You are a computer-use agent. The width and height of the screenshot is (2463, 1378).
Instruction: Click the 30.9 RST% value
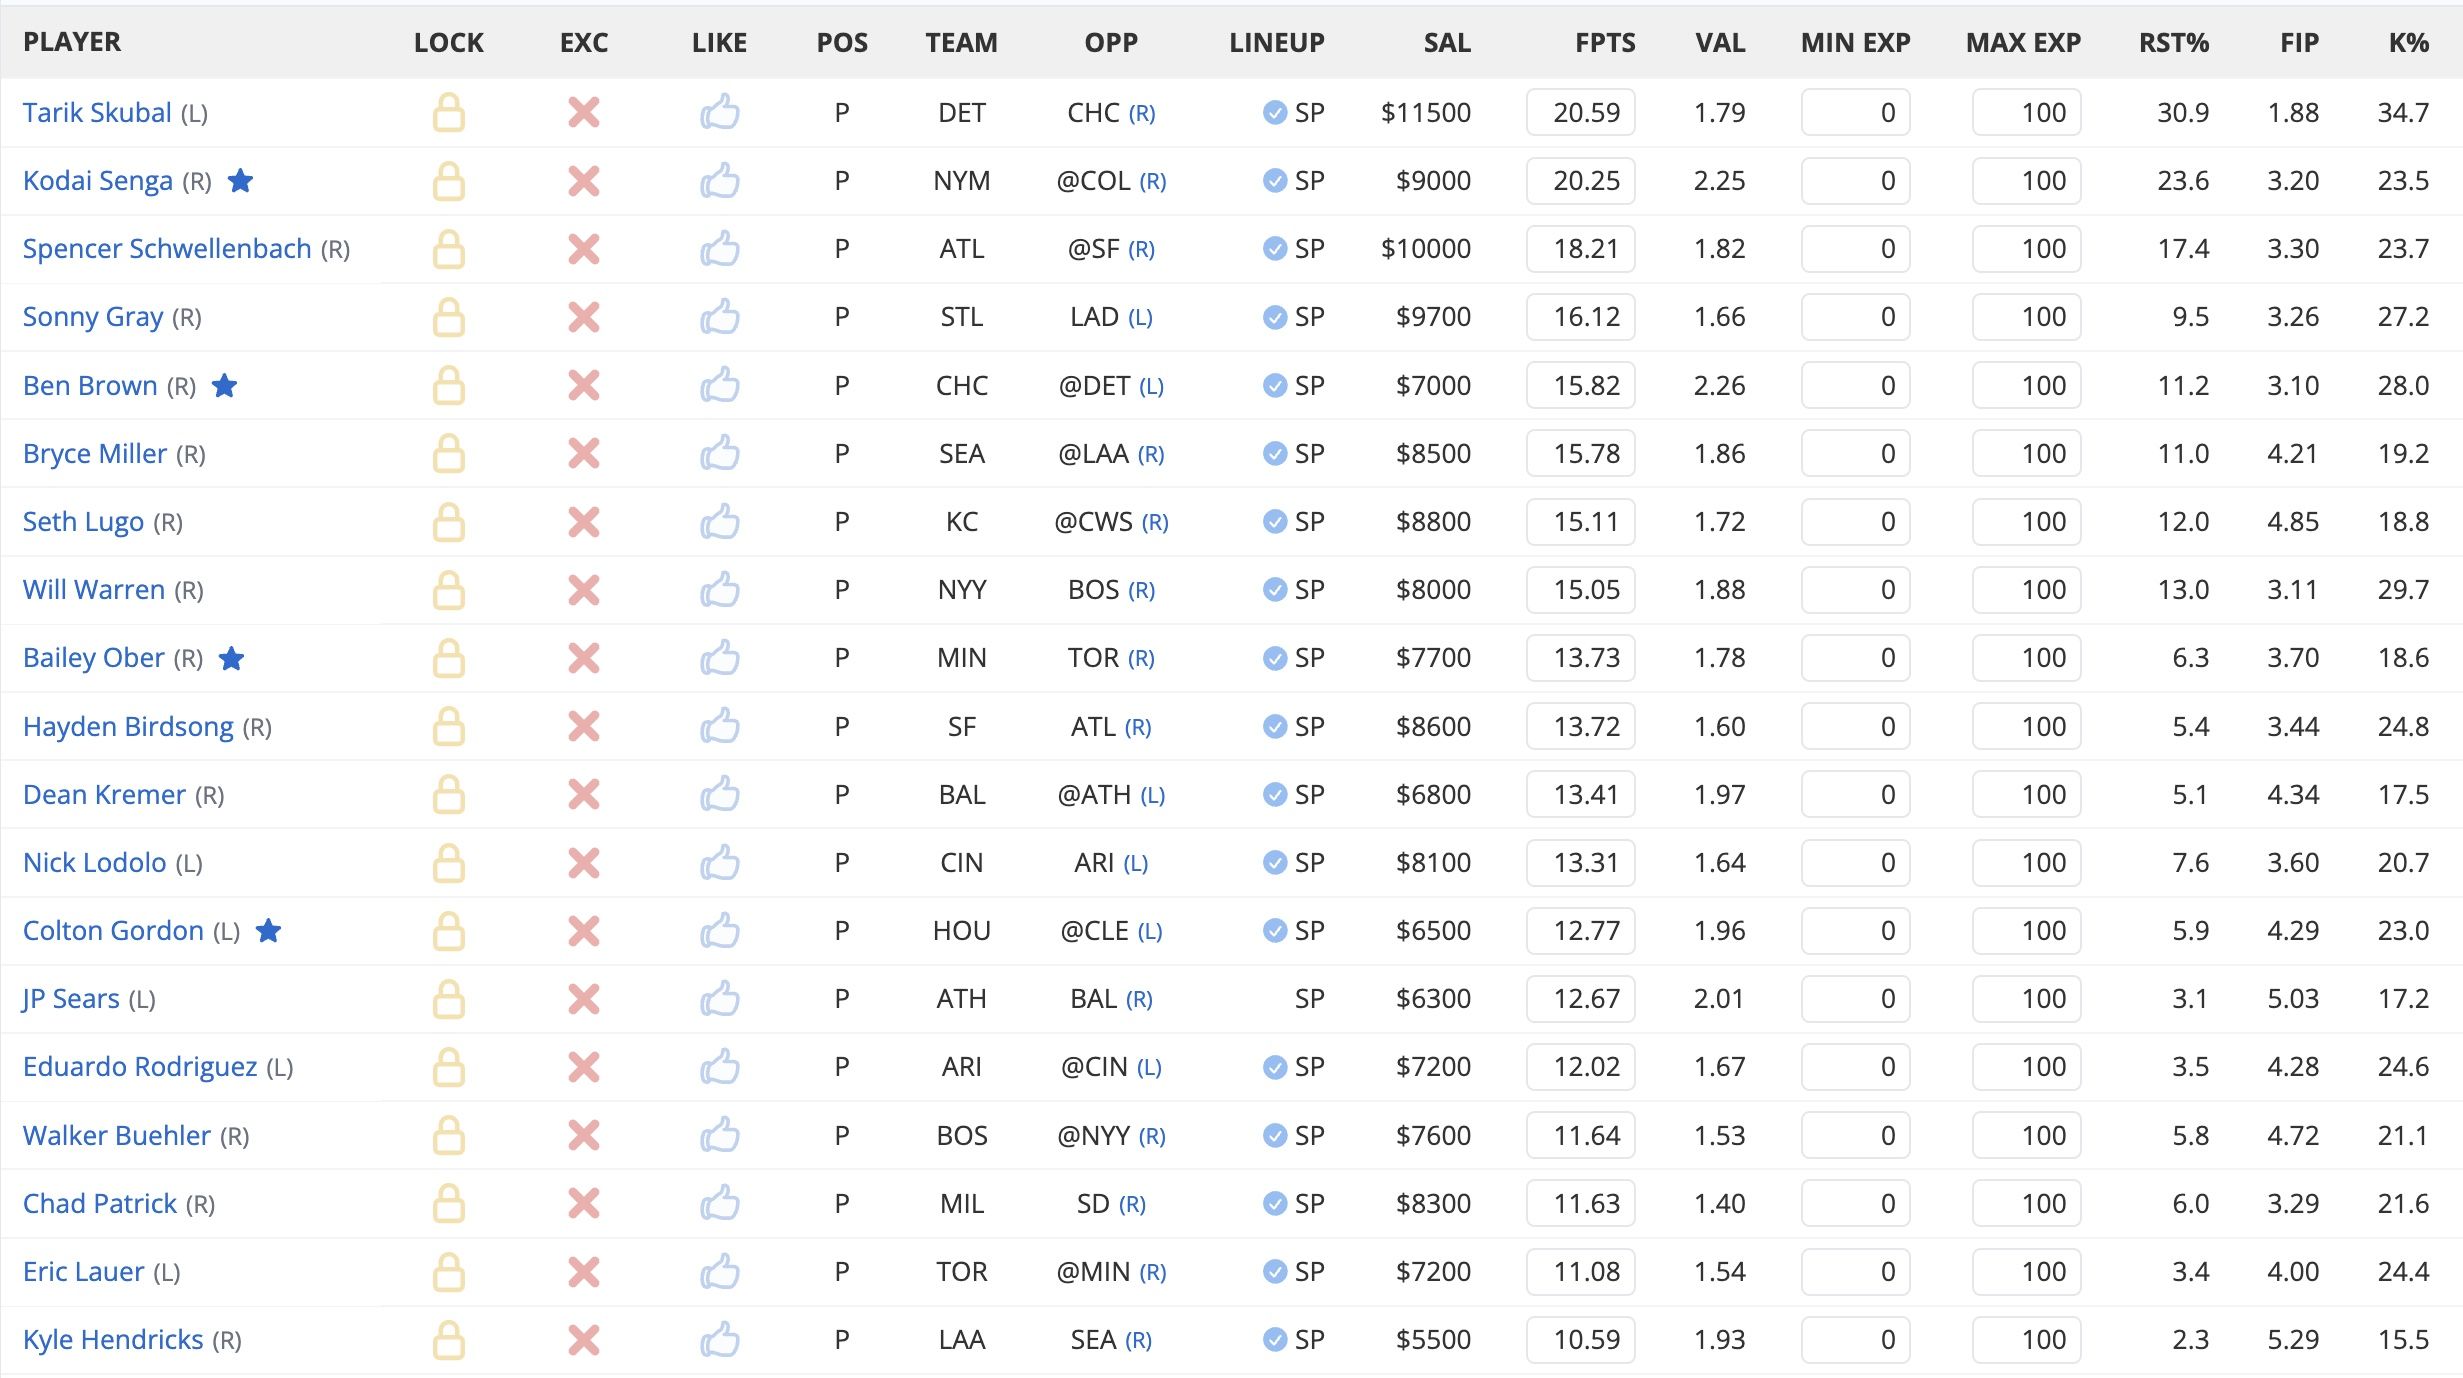[x=2183, y=112]
